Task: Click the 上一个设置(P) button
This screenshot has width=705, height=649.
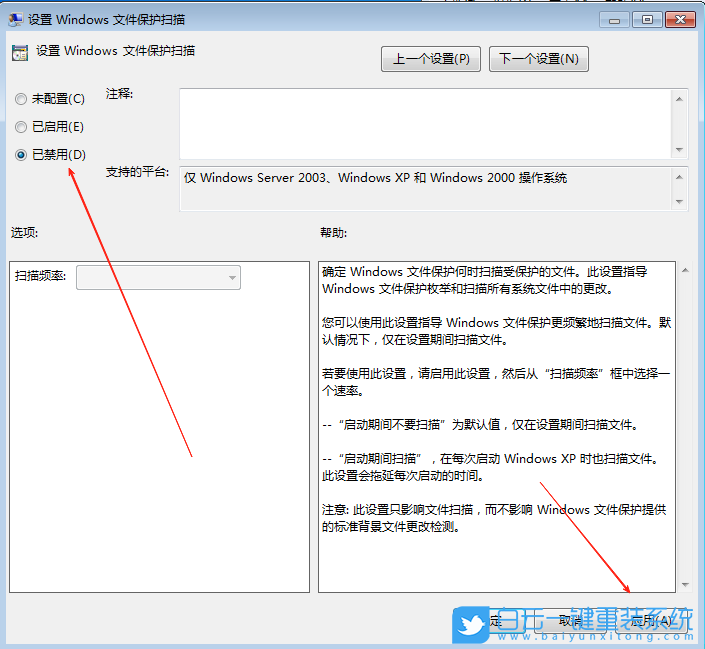Action: [431, 59]
